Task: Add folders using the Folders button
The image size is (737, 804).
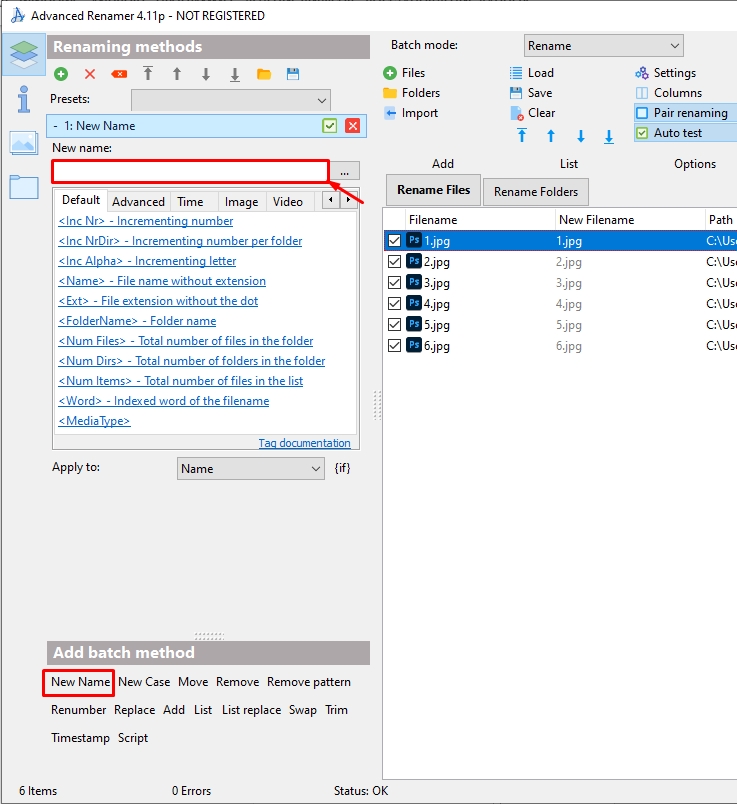Action: (x=411, y=93)
